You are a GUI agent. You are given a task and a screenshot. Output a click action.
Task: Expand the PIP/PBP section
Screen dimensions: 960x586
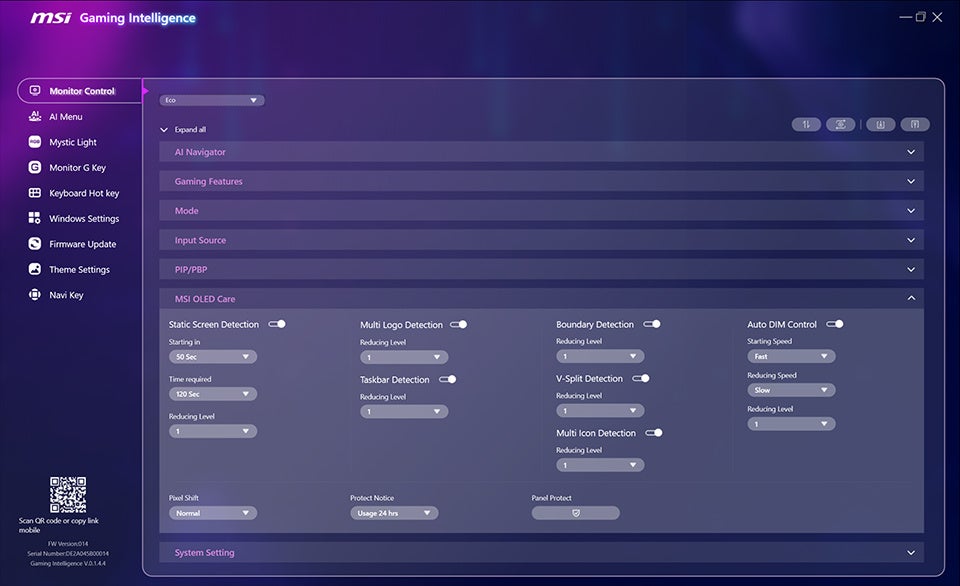pyautogui.click(x=541, y=269)
